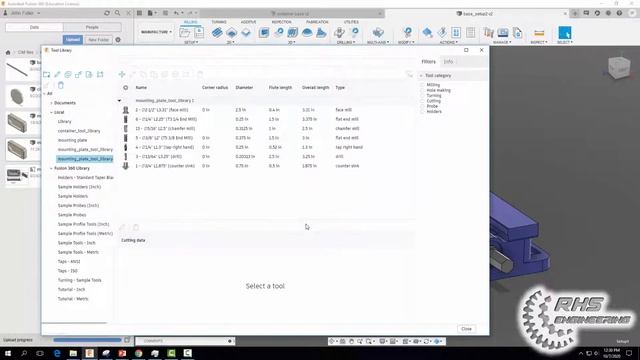The width and height of the screenshot is (640, 360).
Task: Create a new library folder in the Tool Library
Action: [x=47, y=74]
